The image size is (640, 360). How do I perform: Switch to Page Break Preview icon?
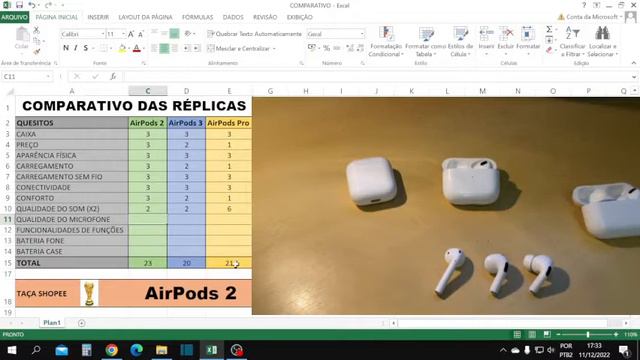tap(547, 334)
